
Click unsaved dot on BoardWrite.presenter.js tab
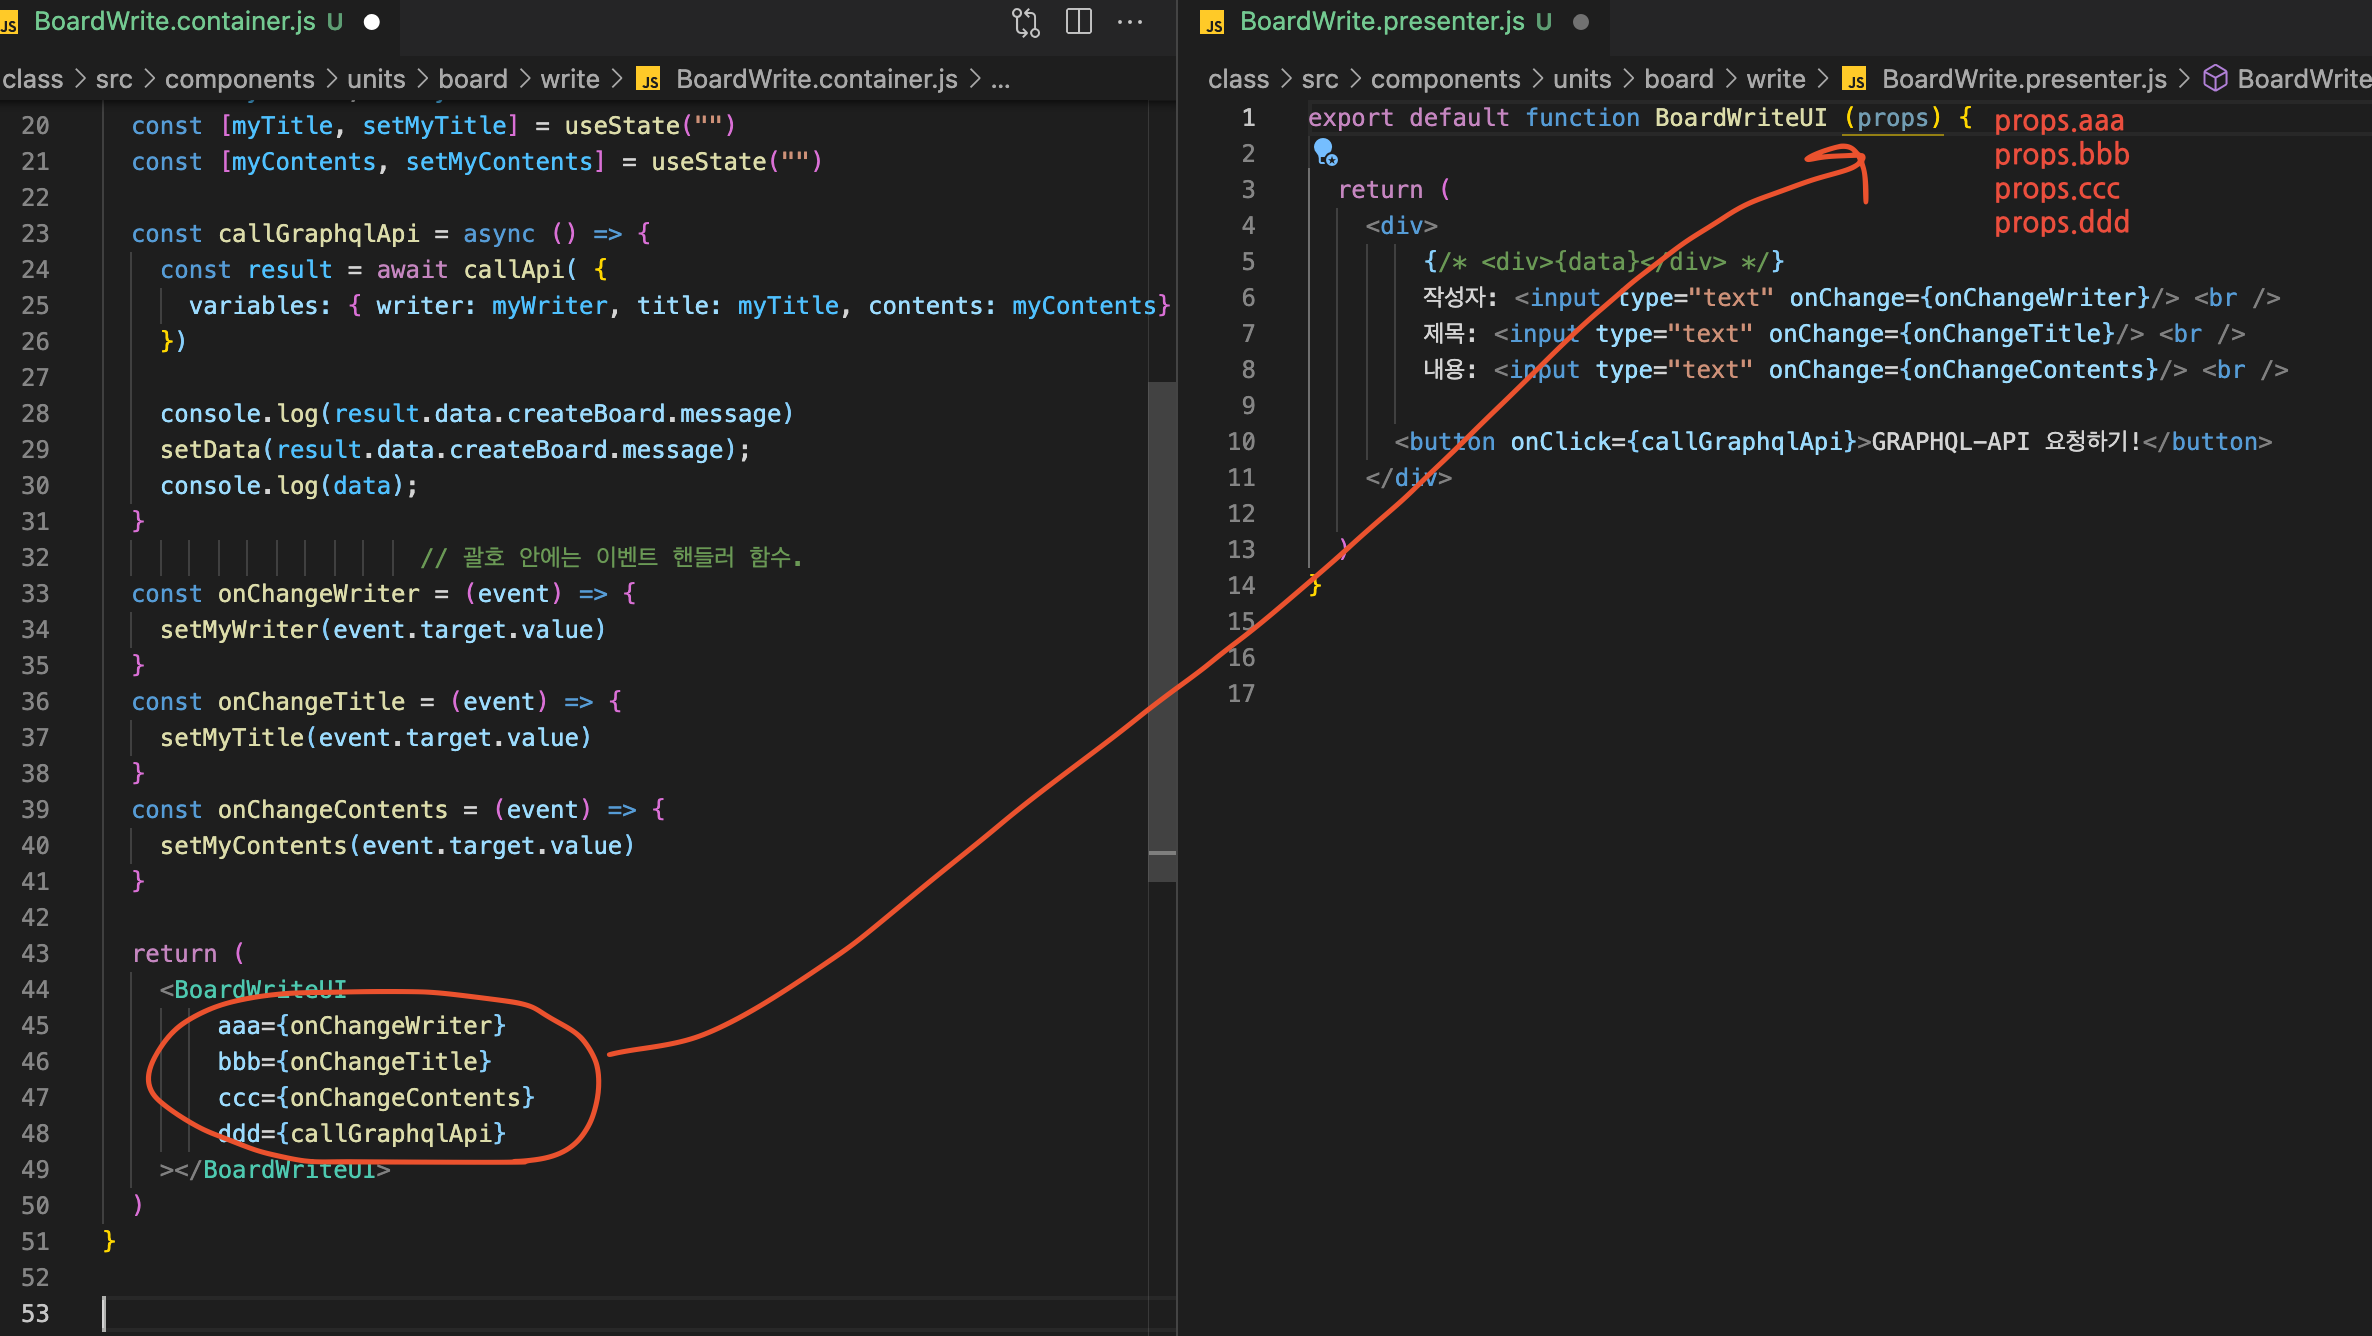click(x=1581, y=22)
